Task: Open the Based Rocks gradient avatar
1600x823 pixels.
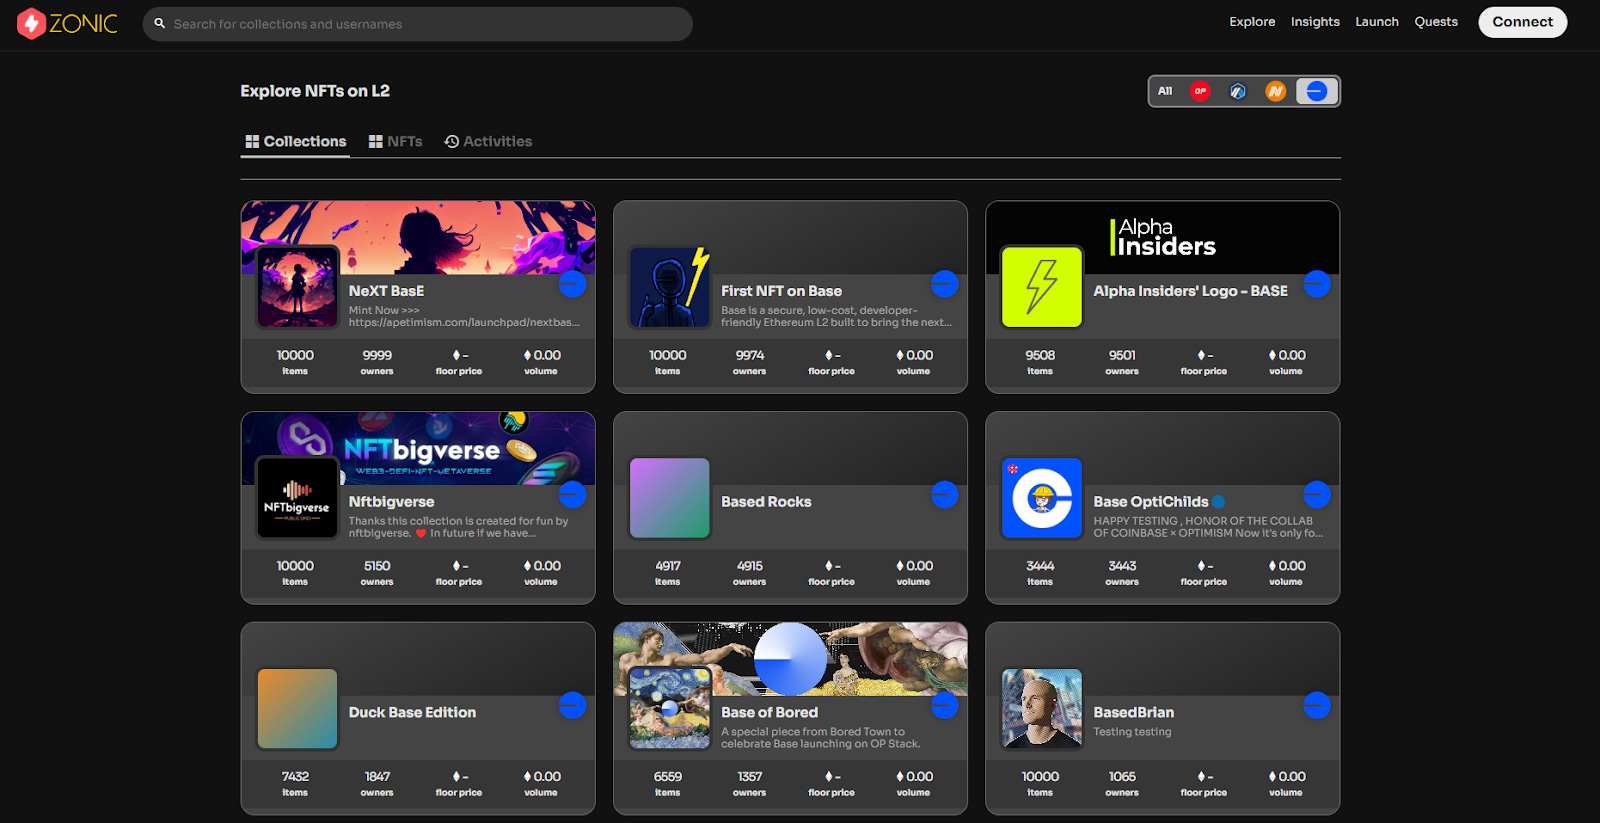Action: click(x=669, y=498)
